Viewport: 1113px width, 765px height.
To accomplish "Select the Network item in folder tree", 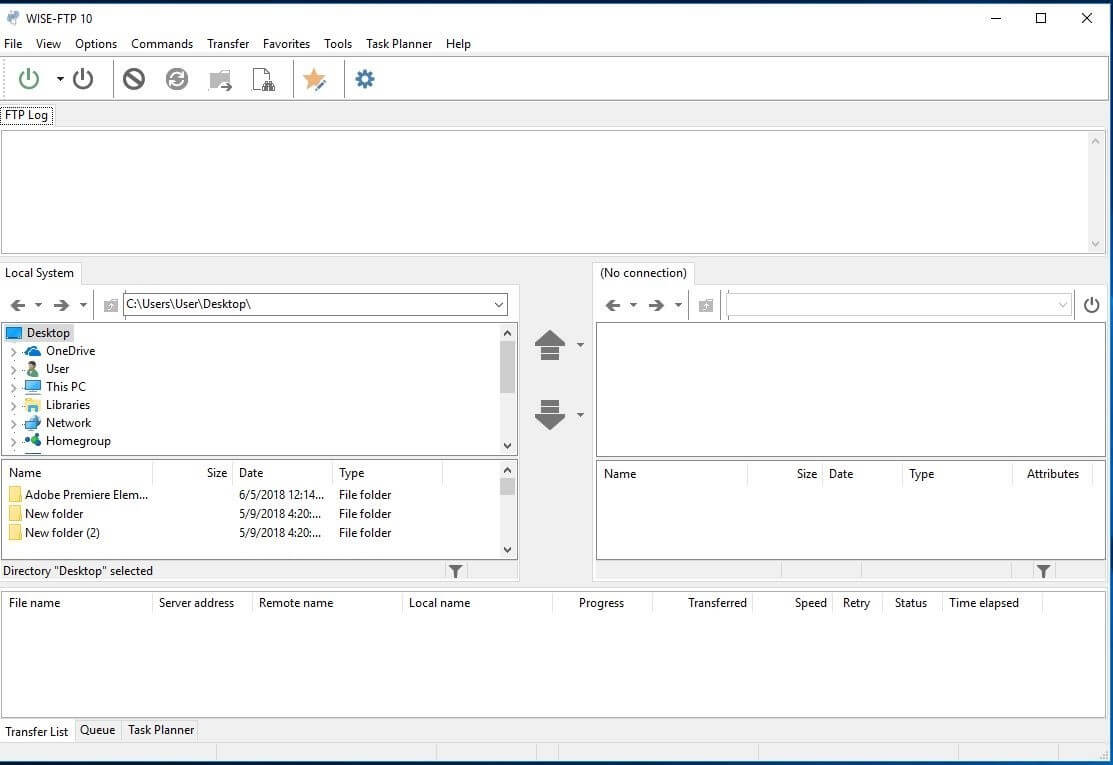I will pos(68,423).
